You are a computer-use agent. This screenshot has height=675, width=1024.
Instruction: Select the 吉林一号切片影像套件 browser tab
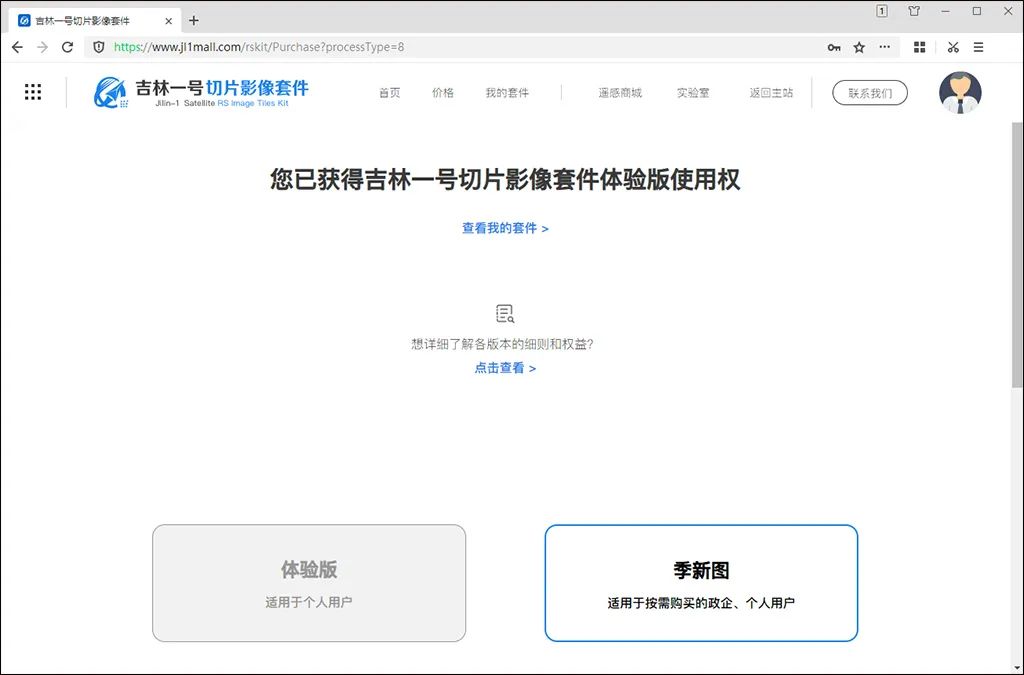tap(95, 21)
